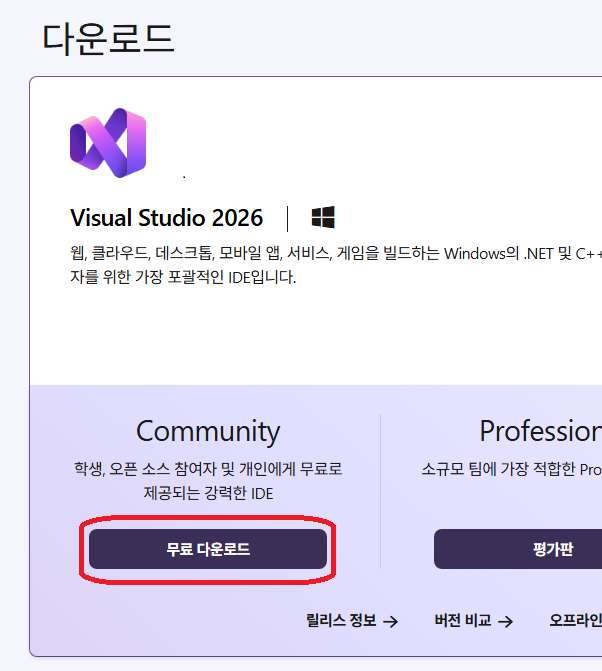Click the Professional heading
The height and width of the screenshot is (671, 602).
[541, 431]
